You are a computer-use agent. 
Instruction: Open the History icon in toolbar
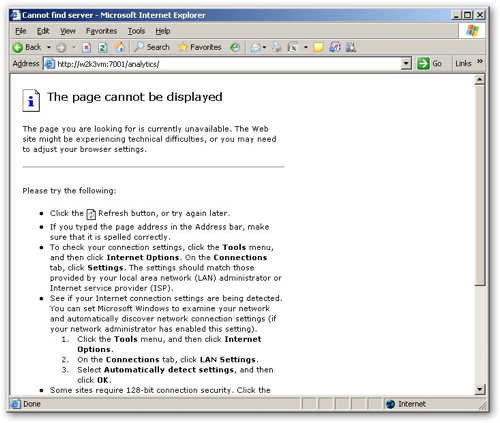tap(235, 48)
